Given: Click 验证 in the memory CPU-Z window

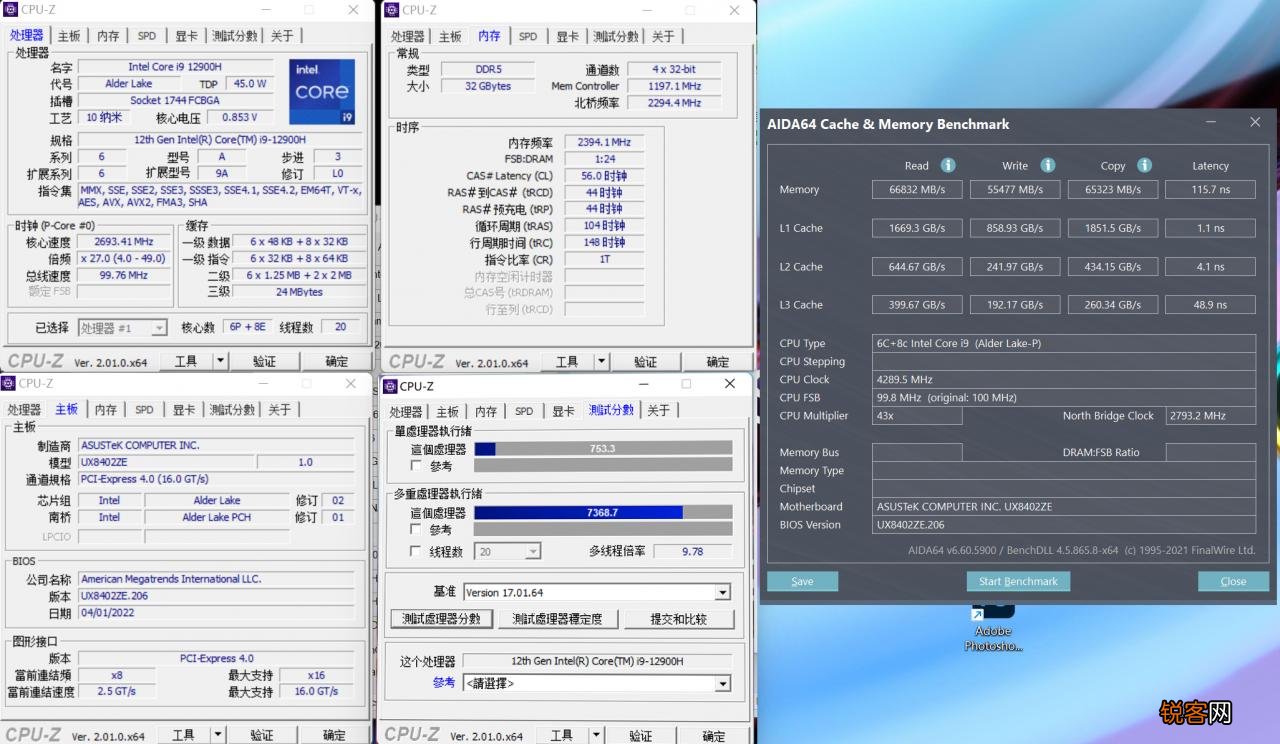Looking at the screenshot, I should click(x=645, y=362).
